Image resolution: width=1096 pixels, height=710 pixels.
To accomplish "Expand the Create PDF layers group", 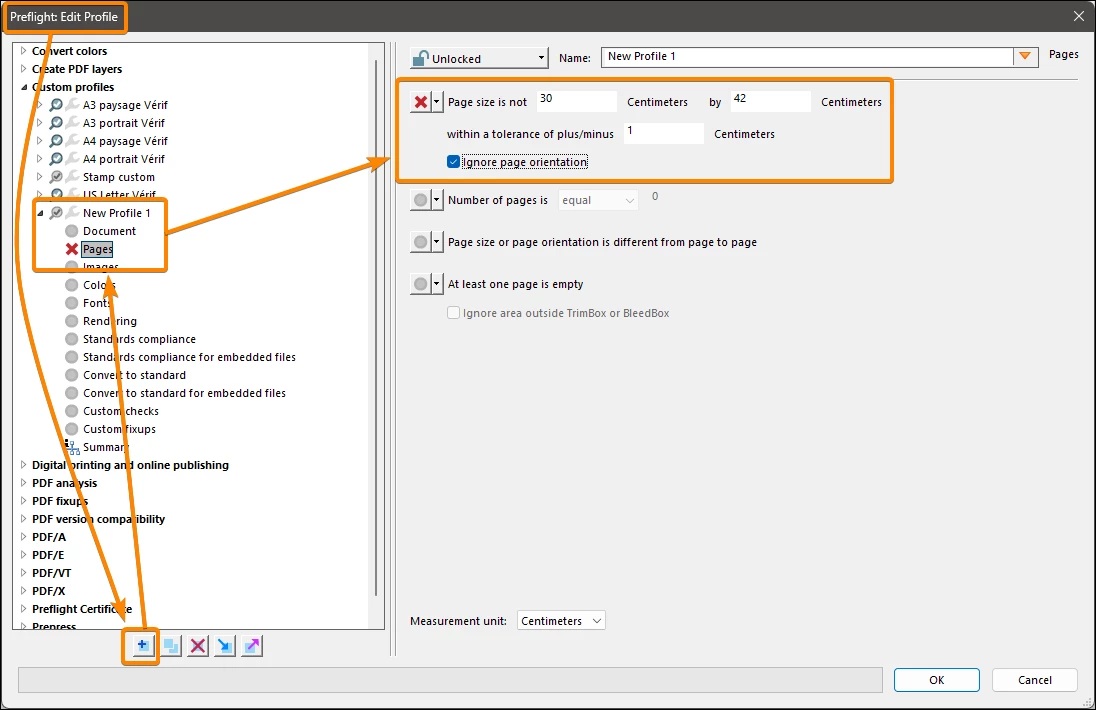I will point(24,68).
